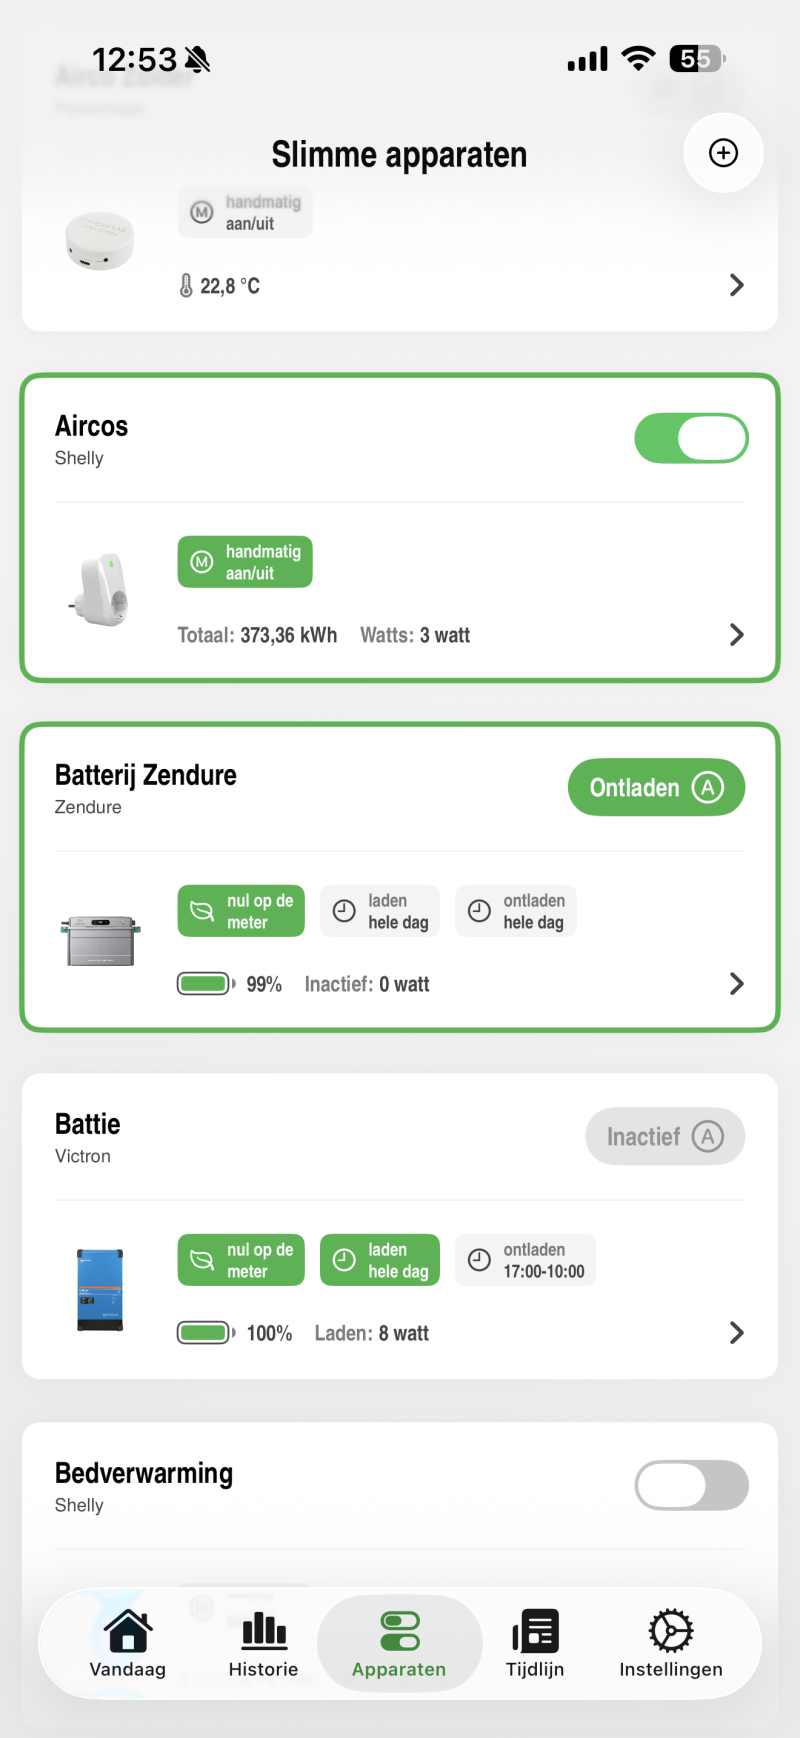Open the Vandaag home icon
The height and width of the screenshot is (1738, 800).
[128, 1631]
